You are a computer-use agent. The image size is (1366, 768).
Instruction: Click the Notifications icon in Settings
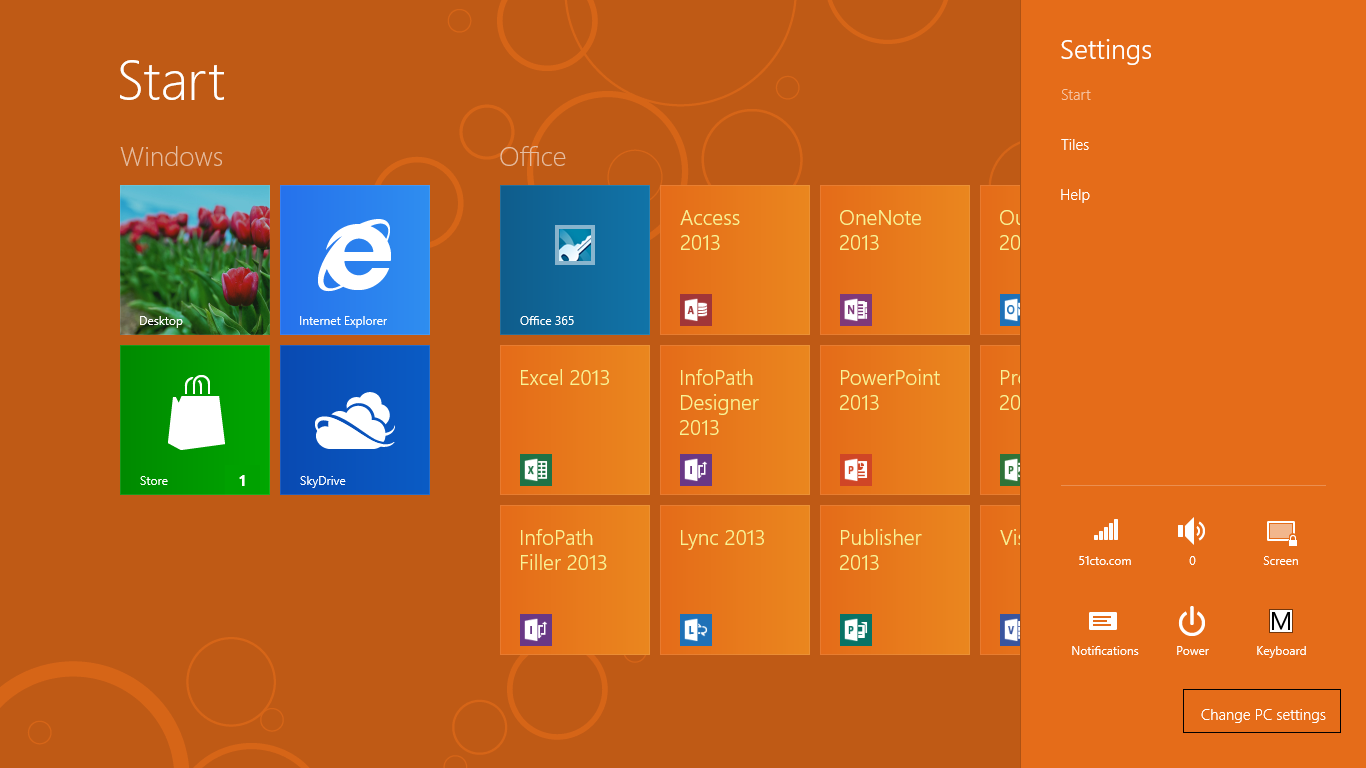1105,632
